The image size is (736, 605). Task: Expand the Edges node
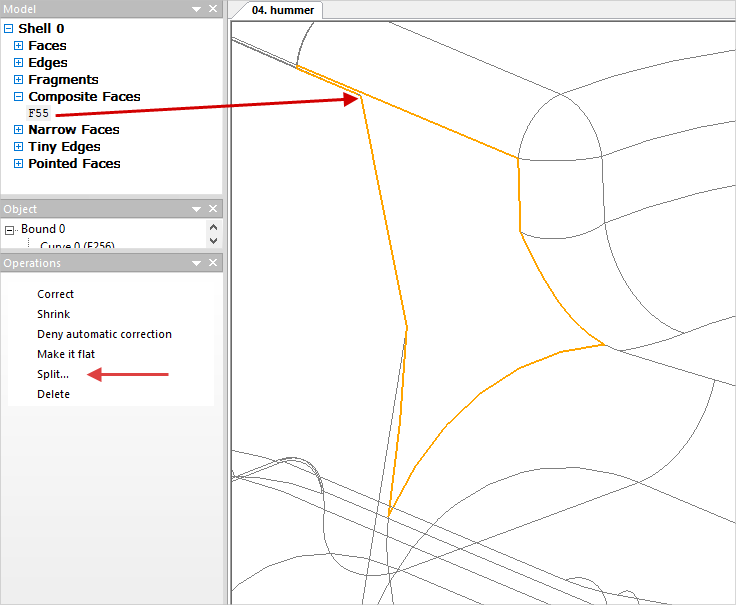(18, 63)
